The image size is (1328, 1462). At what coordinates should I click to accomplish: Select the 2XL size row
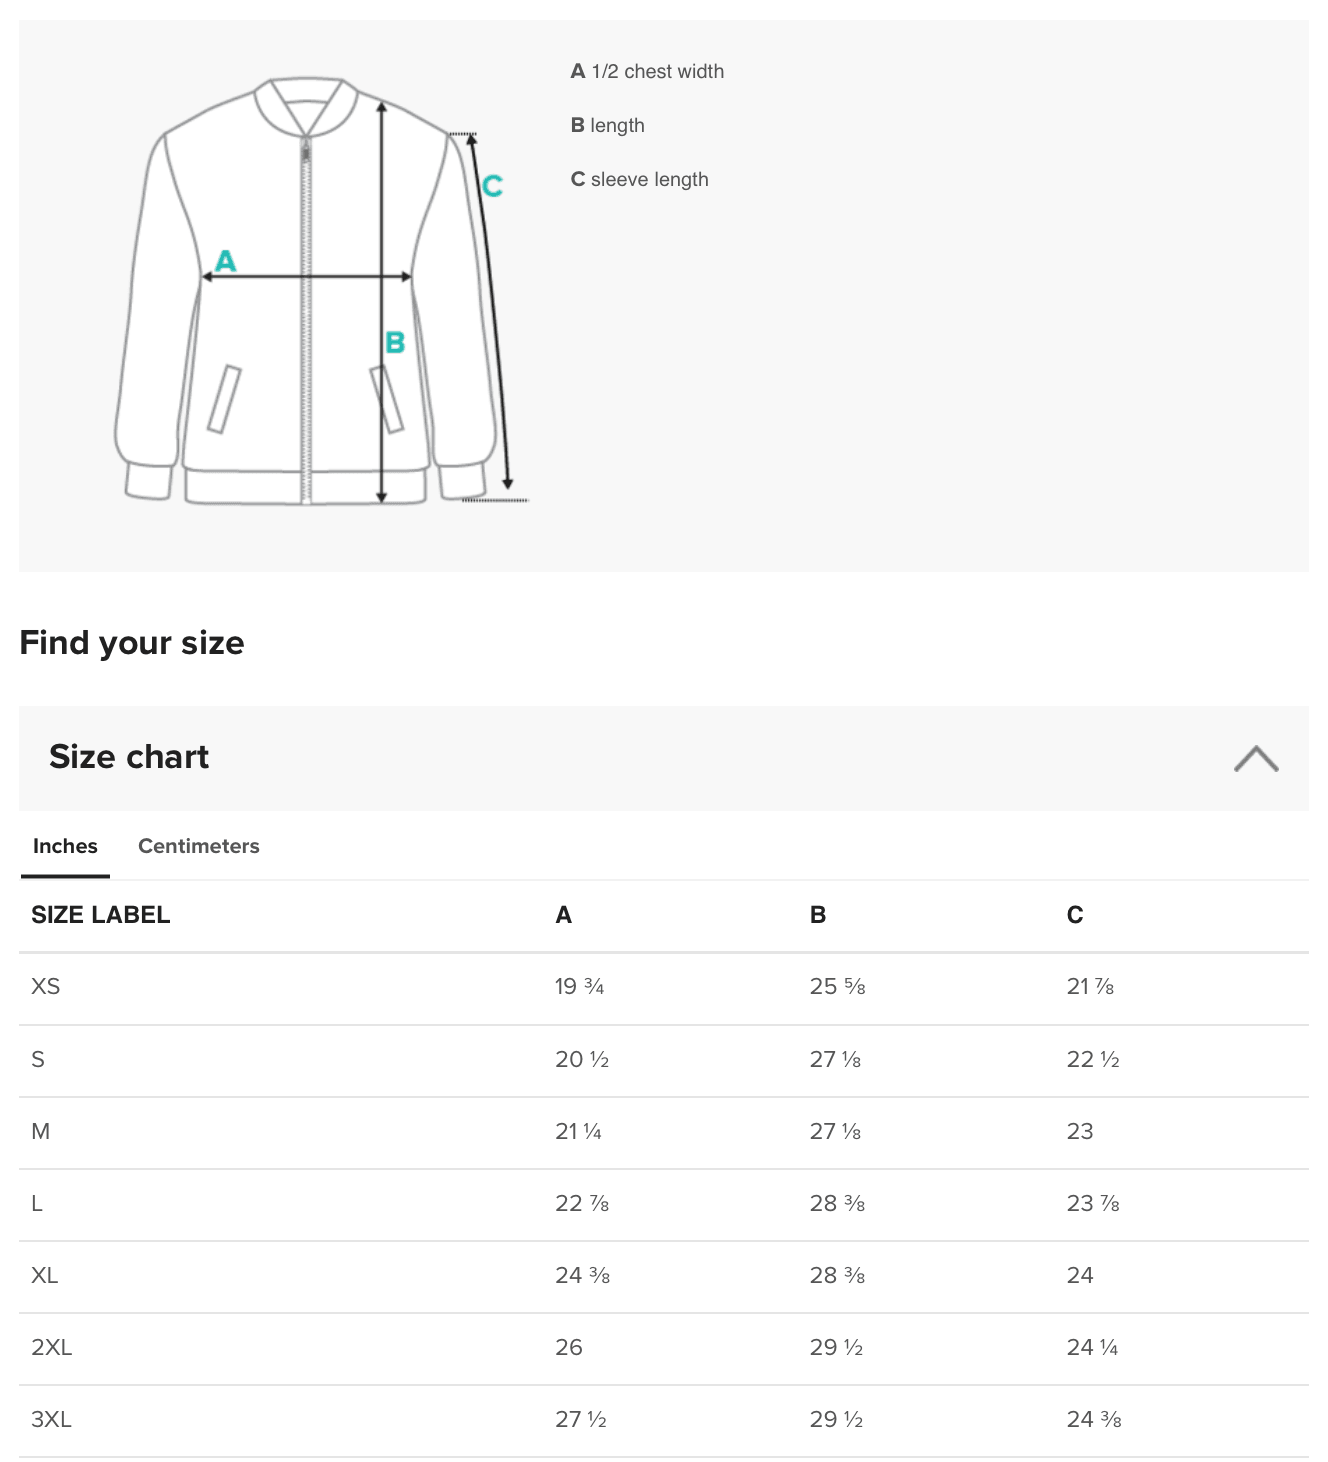[664, 1348]
